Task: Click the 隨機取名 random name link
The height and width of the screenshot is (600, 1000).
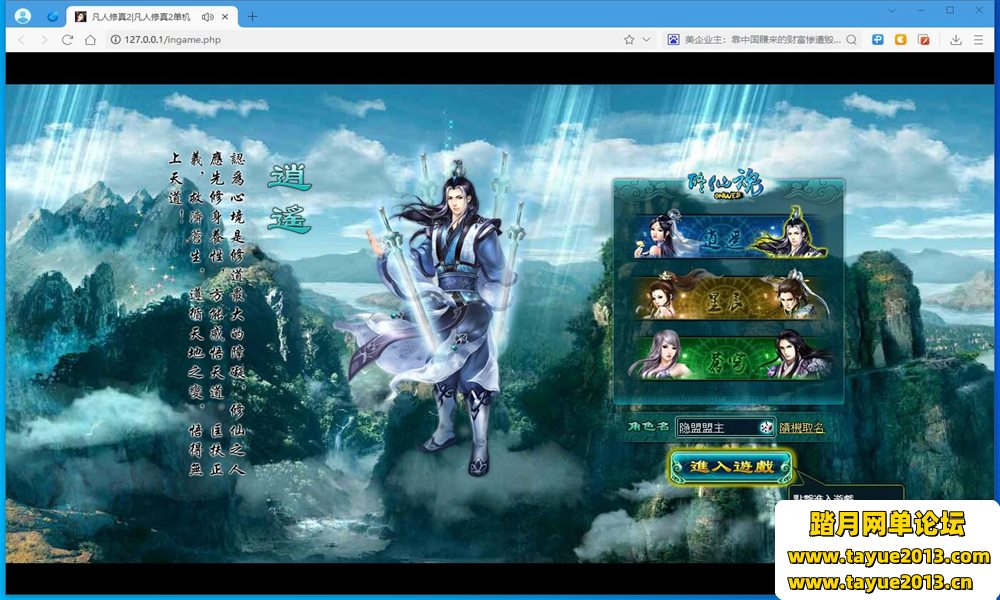Action: pyautogui.click(x=802, y=428)
